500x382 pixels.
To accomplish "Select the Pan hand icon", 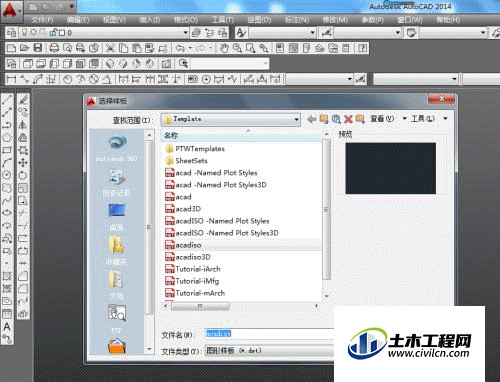I will (x=224, y=48).
